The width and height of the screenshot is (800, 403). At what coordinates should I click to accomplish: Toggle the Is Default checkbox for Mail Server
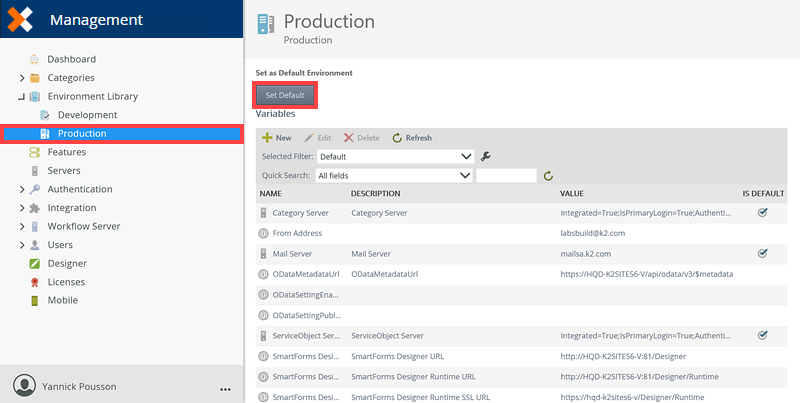762,254
